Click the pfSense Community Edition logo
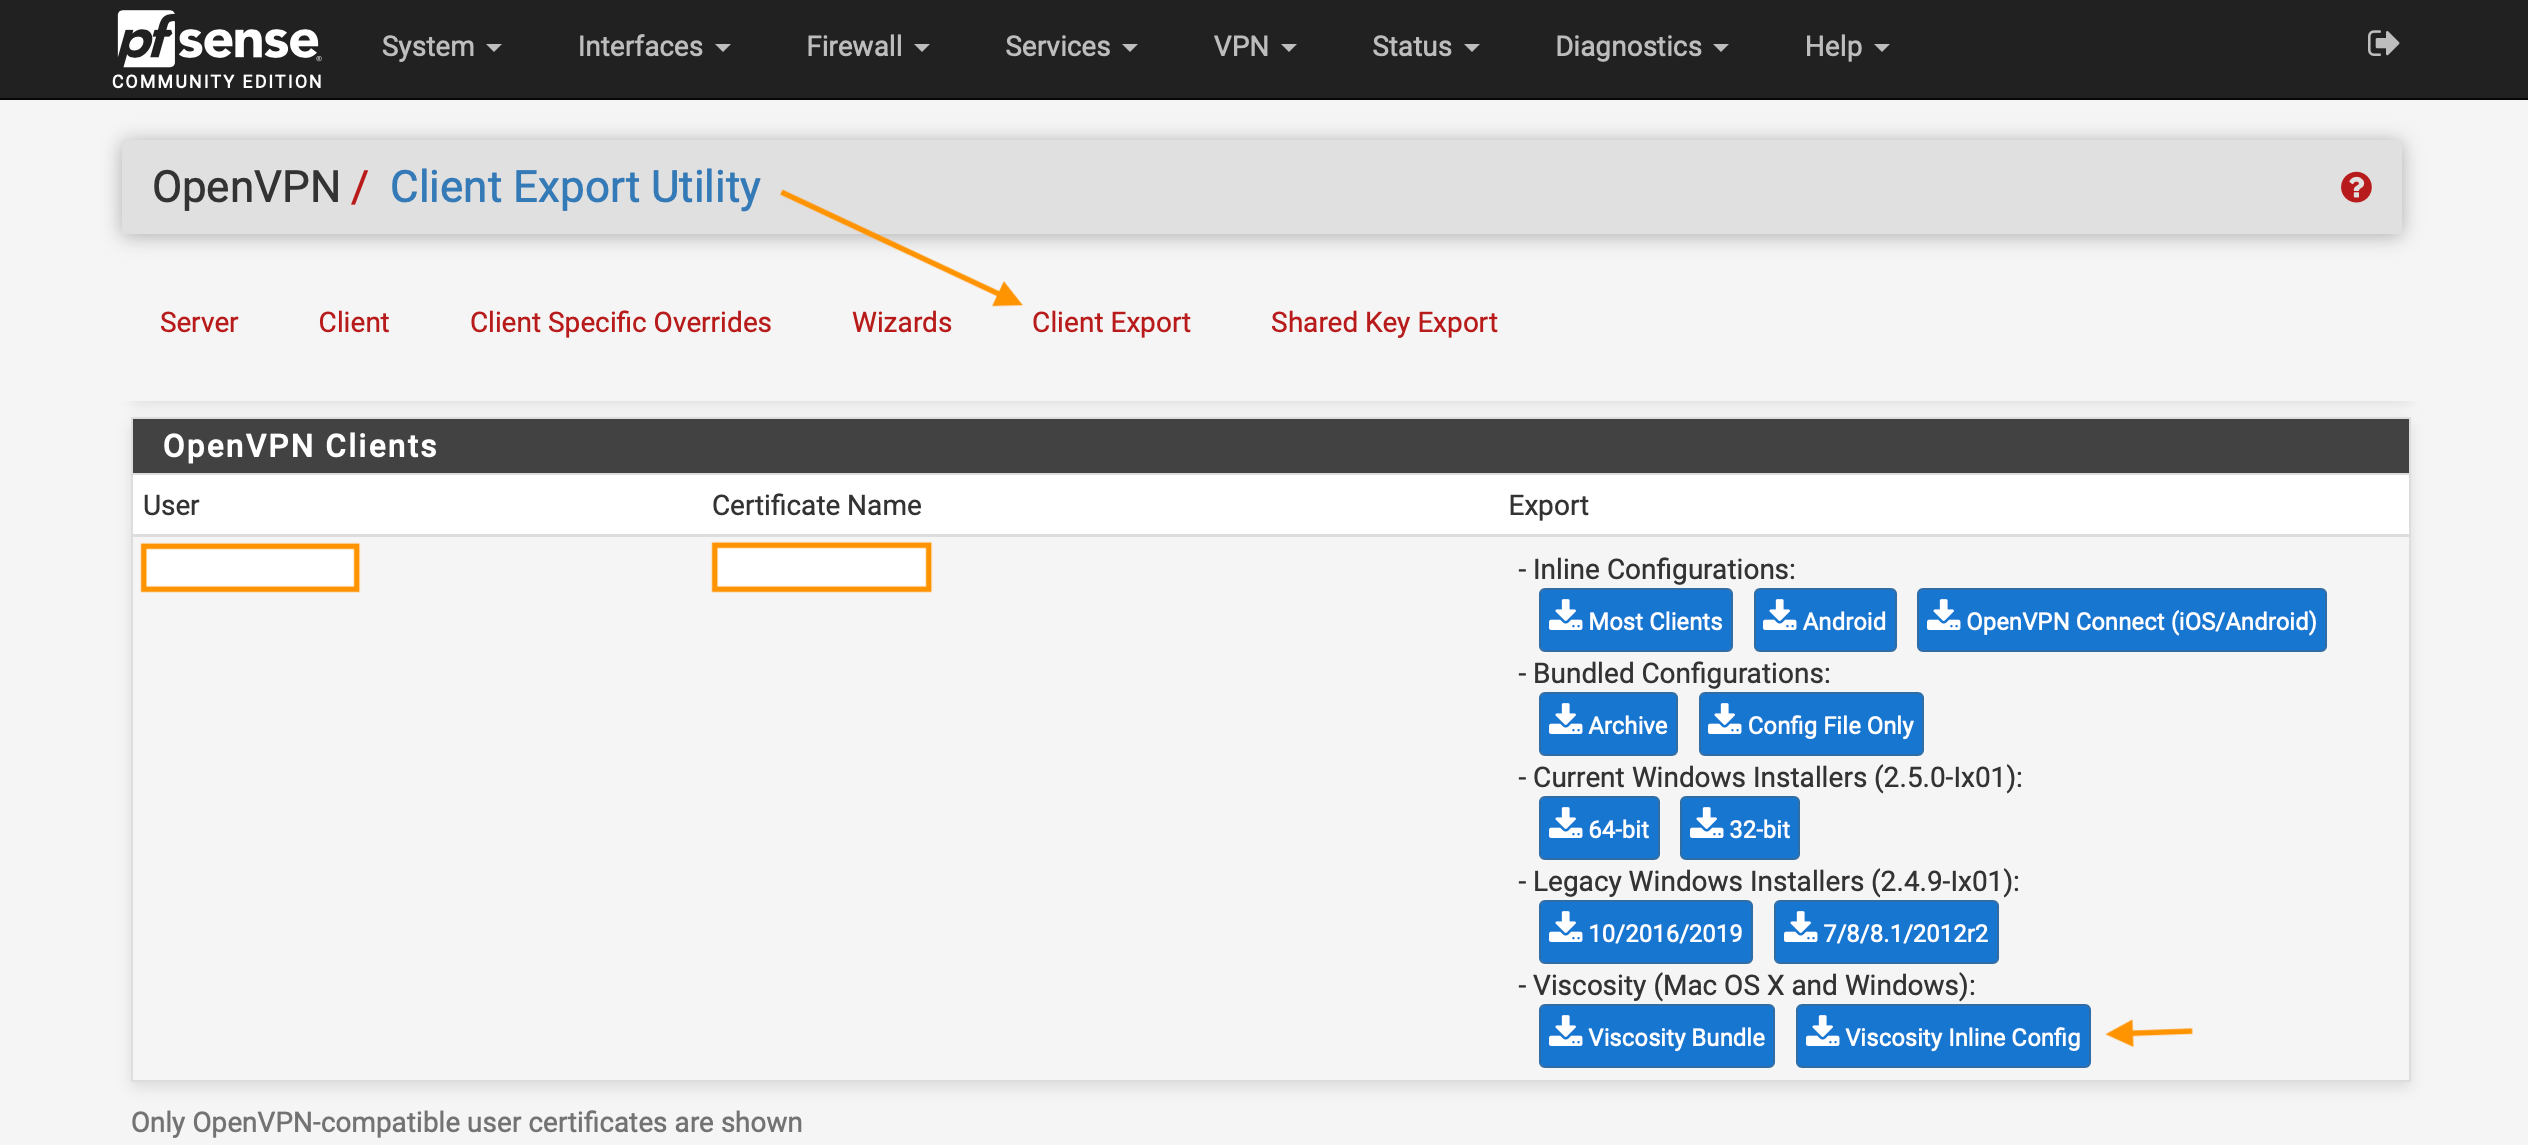Image resolution: width=2528 pixels, height=1145 pixels. (217, 50)
